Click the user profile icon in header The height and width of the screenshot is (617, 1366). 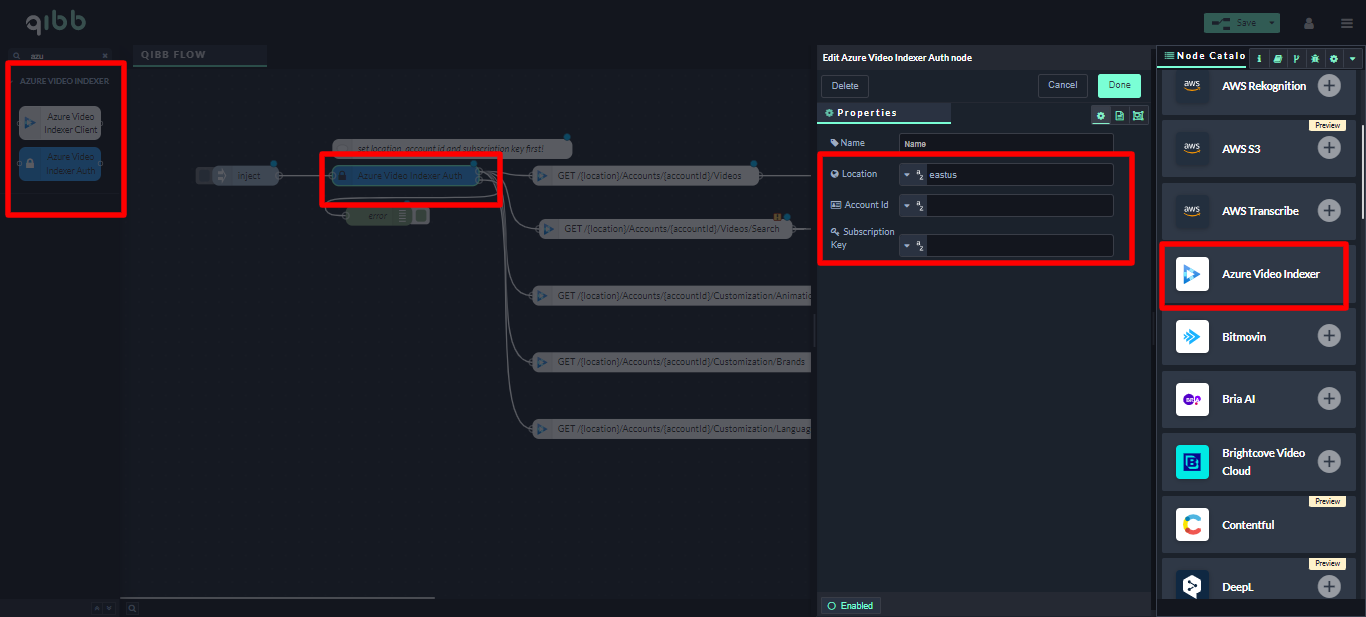[x=1309, y=23]
